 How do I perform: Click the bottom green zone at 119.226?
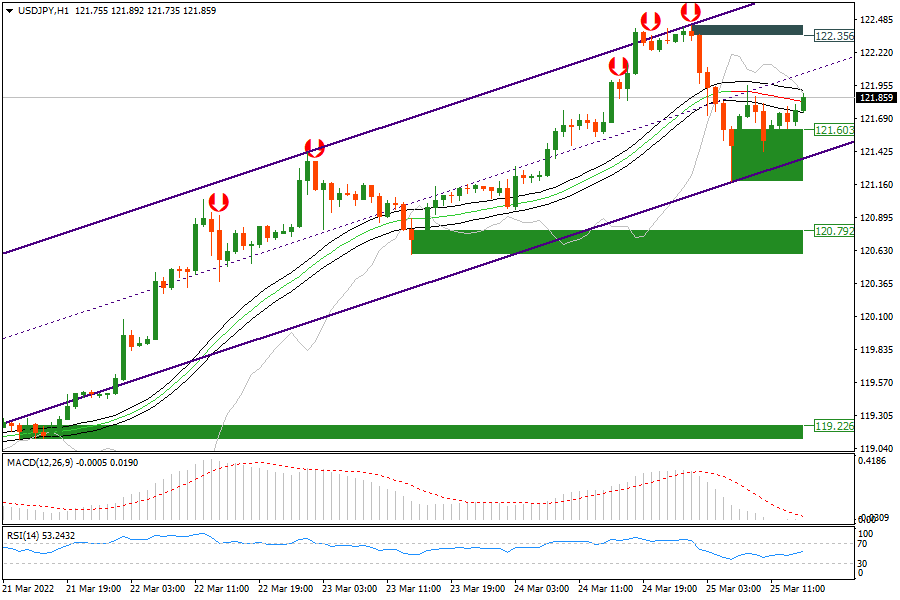point(410,431)
